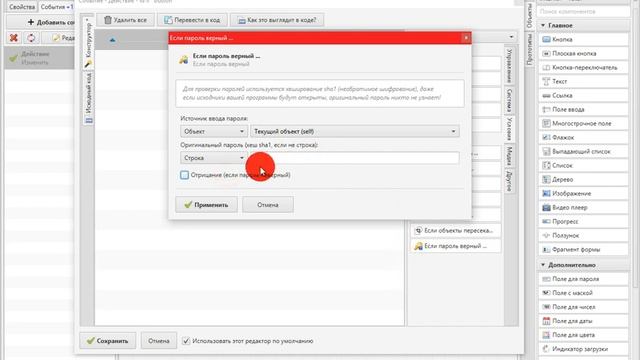This screenshot has width=640, height=360.
Task: Select the Плоская кнопка component
Action: 583,53
